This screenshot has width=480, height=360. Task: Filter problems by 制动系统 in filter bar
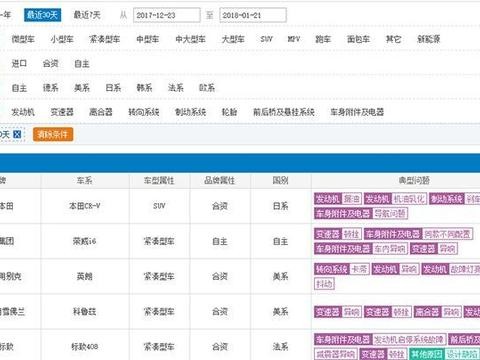pos(190,112)
